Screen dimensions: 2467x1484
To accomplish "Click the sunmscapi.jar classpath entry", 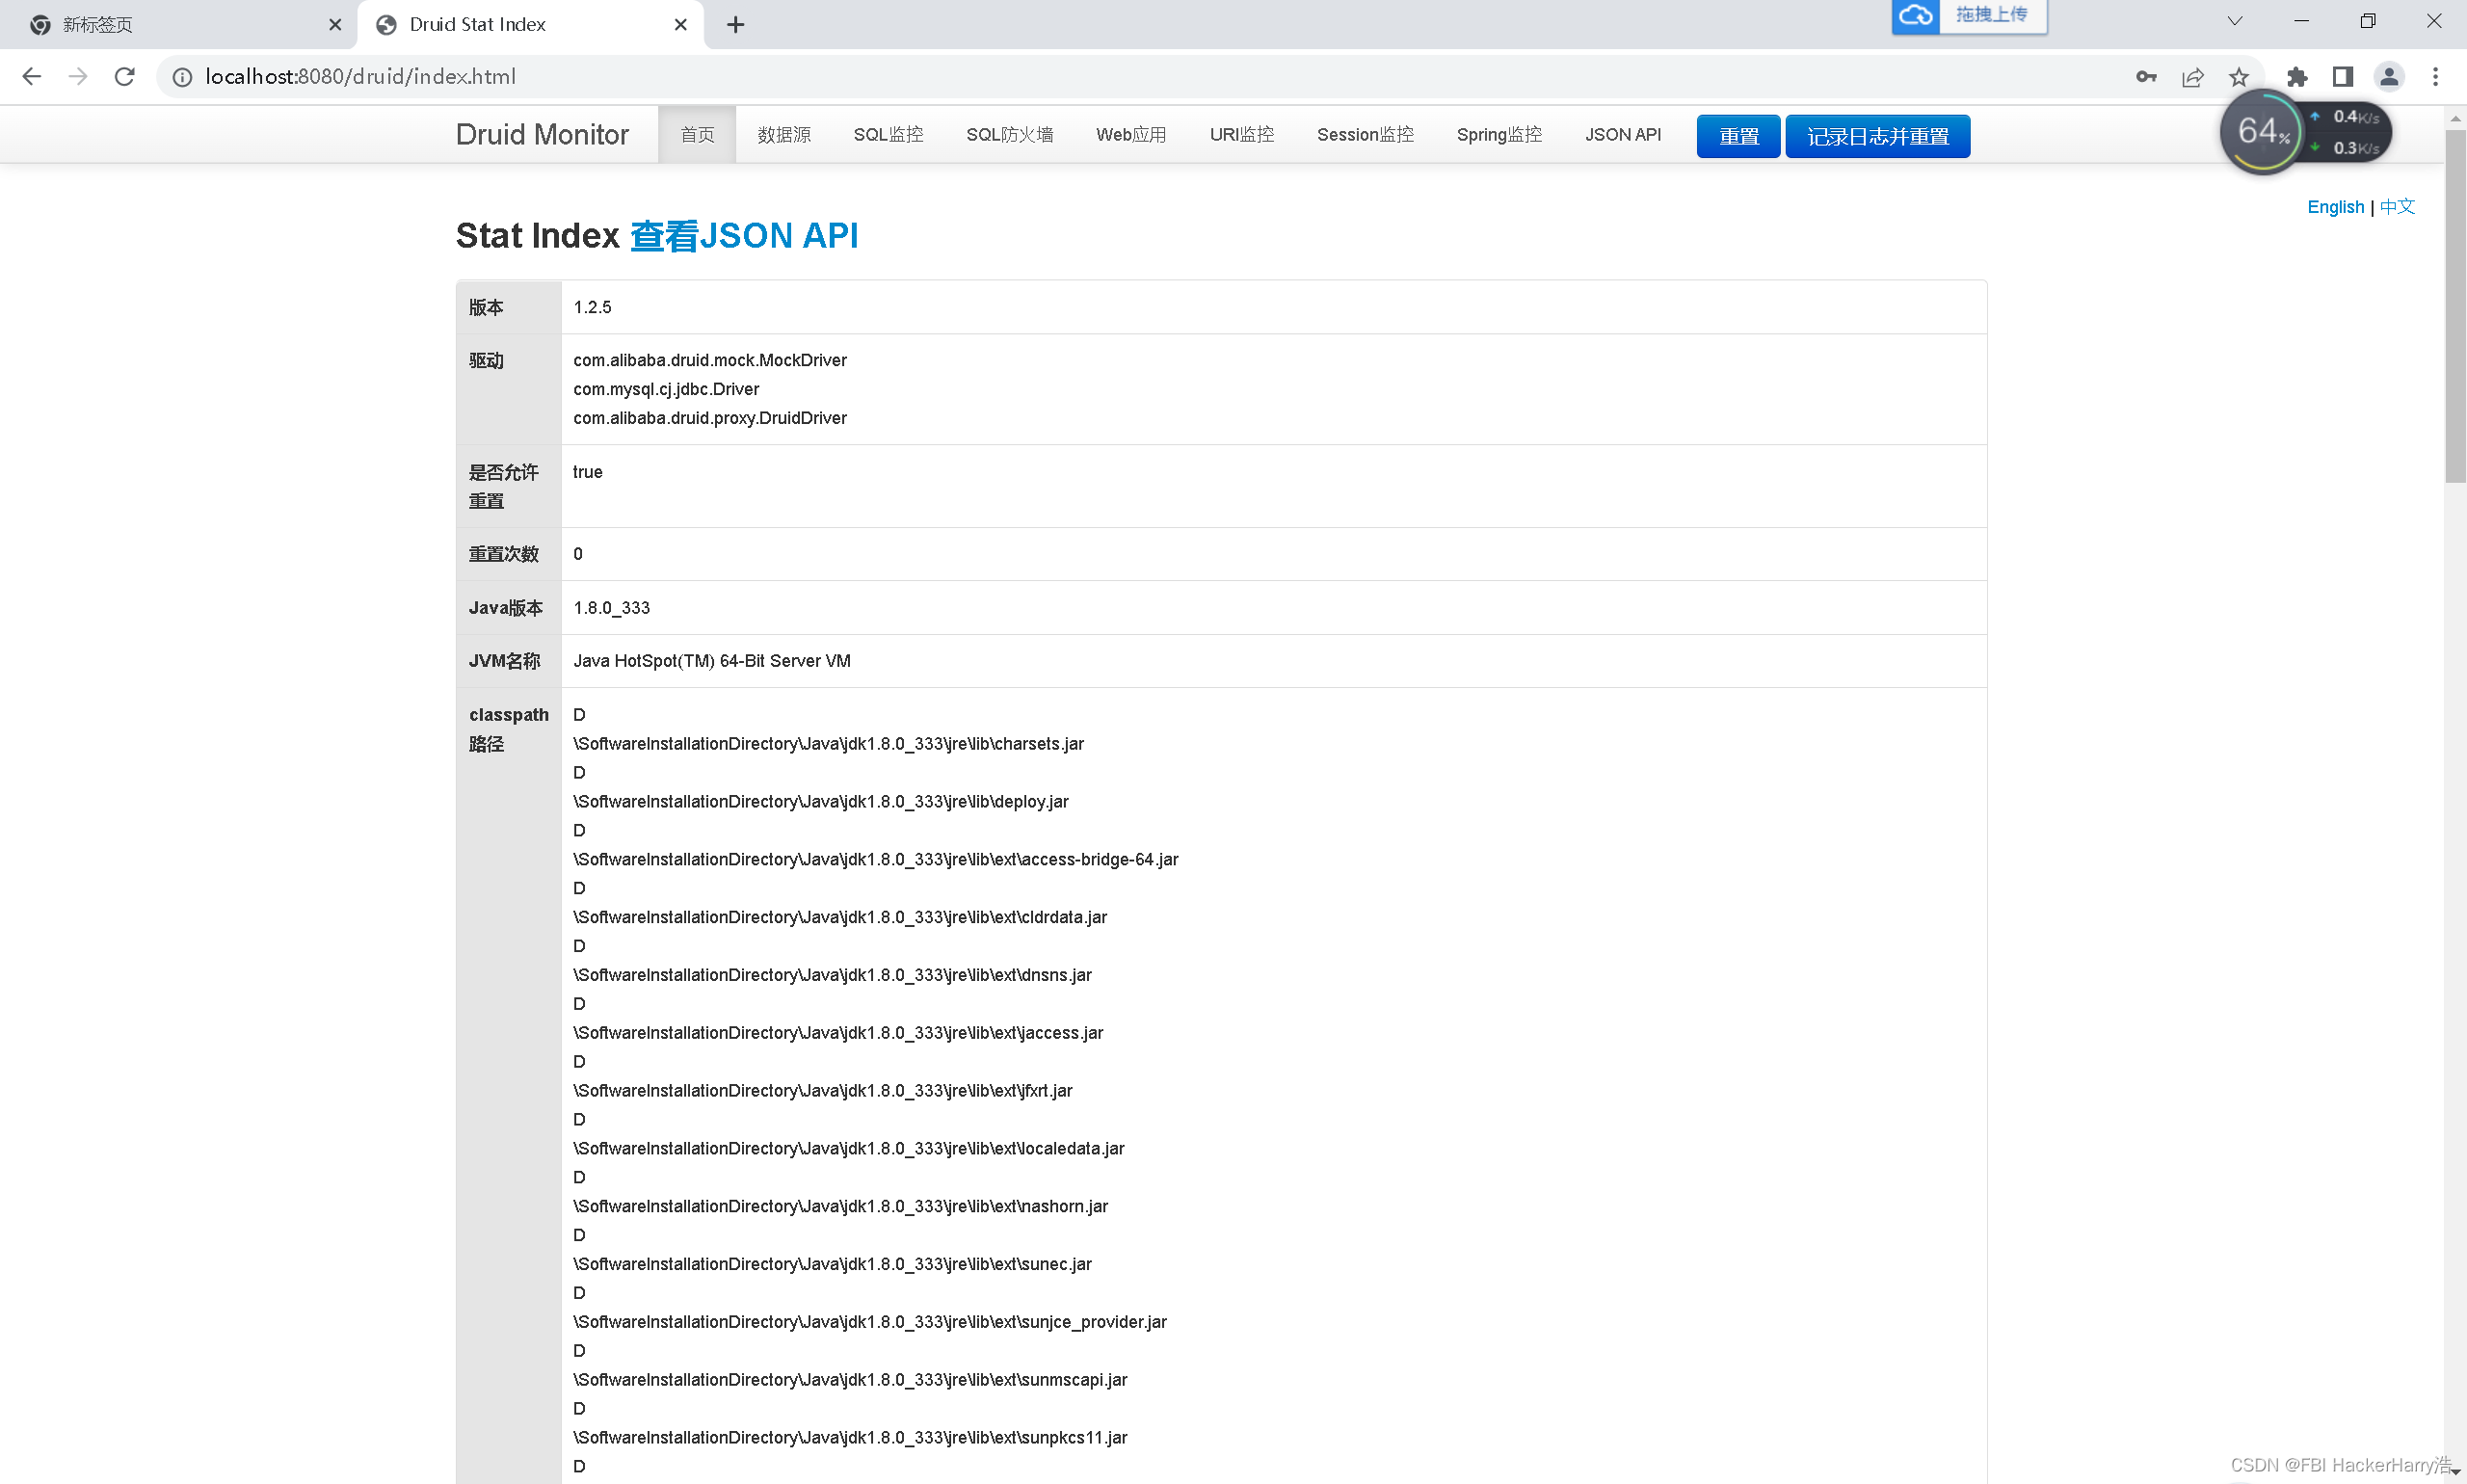I will pyautogui.click(x=850, y=1382).
